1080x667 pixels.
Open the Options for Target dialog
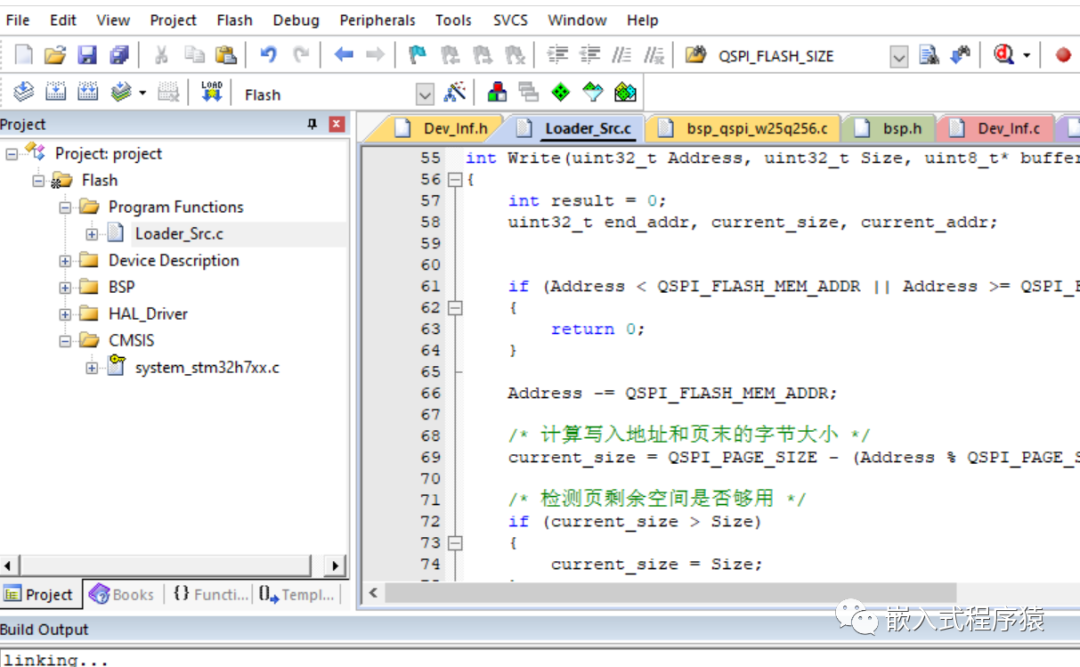pos(455,91)
